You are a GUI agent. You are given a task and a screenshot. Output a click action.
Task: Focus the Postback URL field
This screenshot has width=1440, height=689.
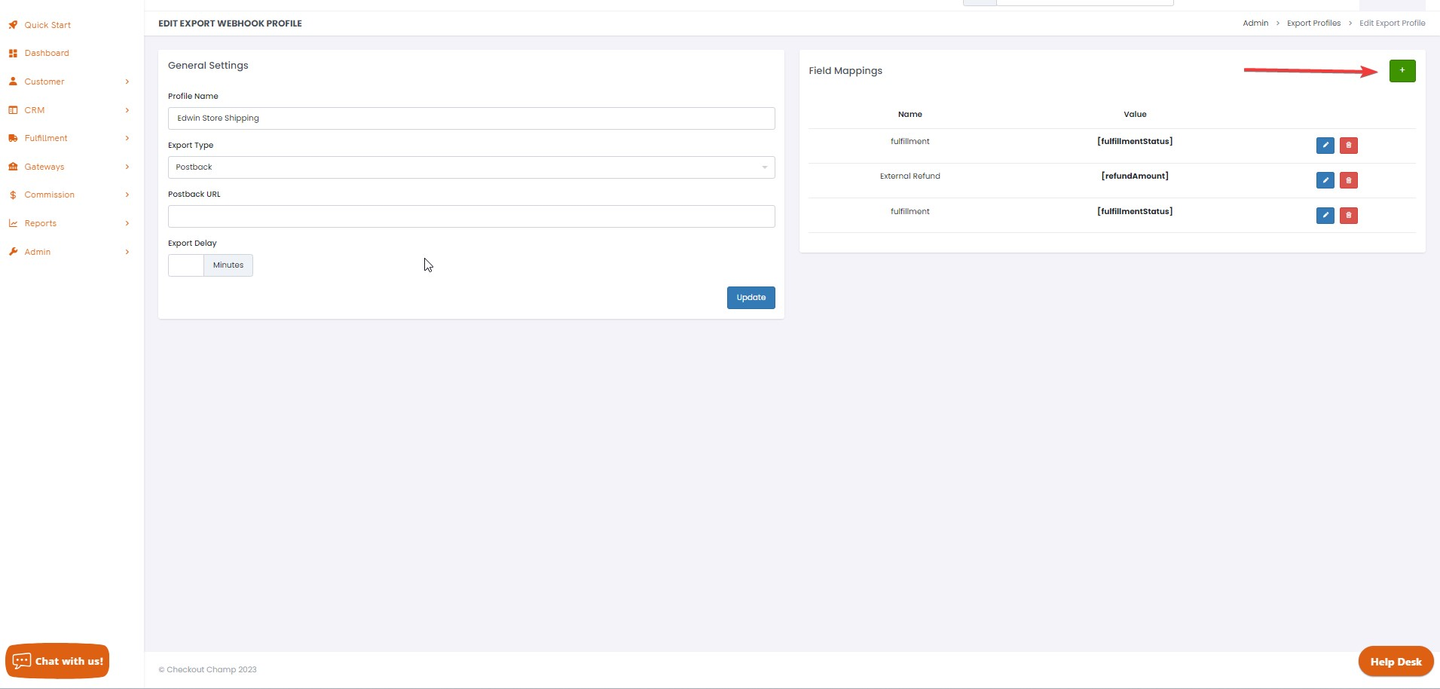[471, 216]
